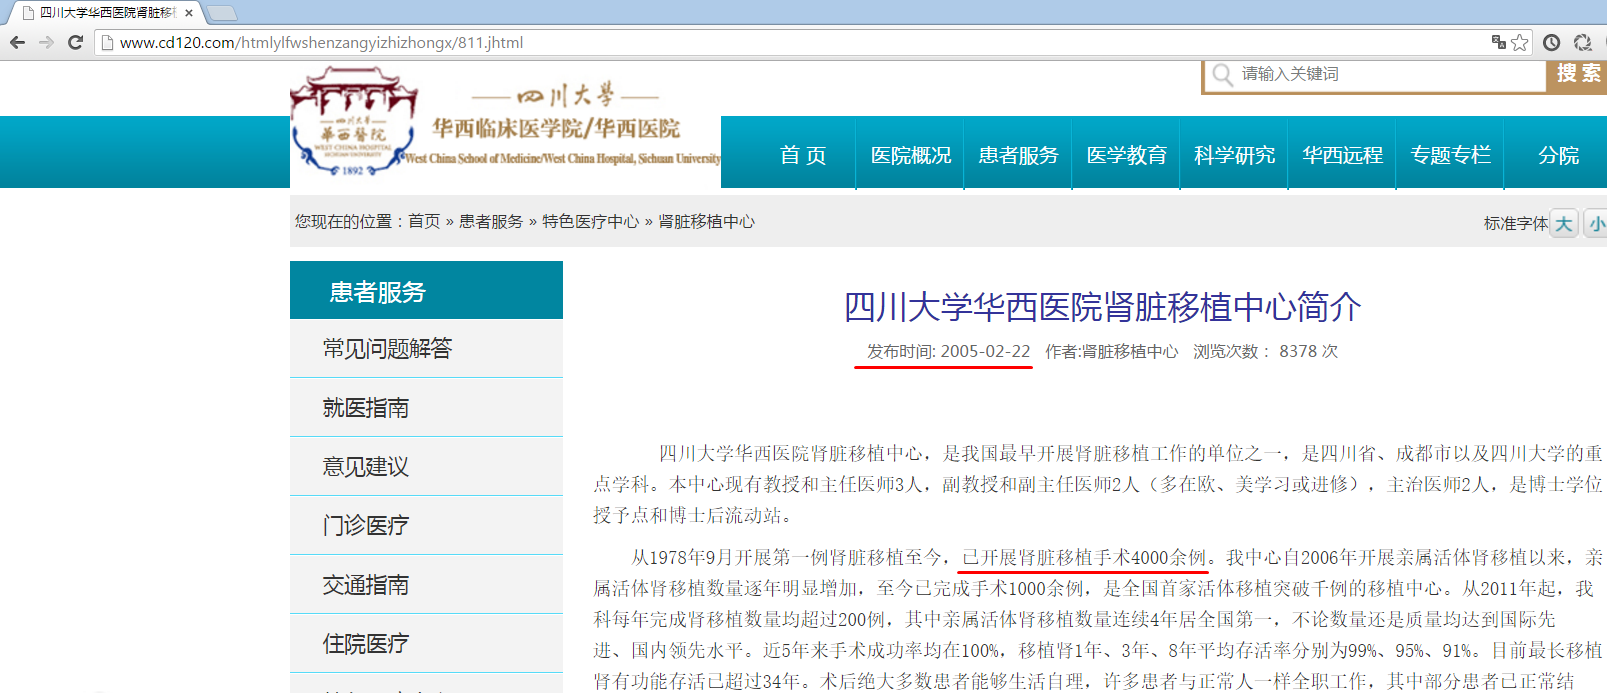Switch font size to small (小)

pos(1596,223)
